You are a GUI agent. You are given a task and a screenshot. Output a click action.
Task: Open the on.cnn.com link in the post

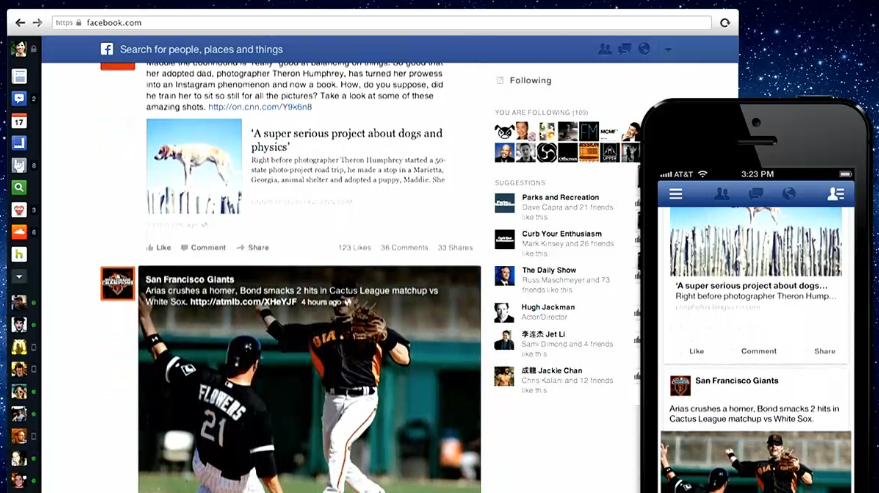[x=260, y=107]
